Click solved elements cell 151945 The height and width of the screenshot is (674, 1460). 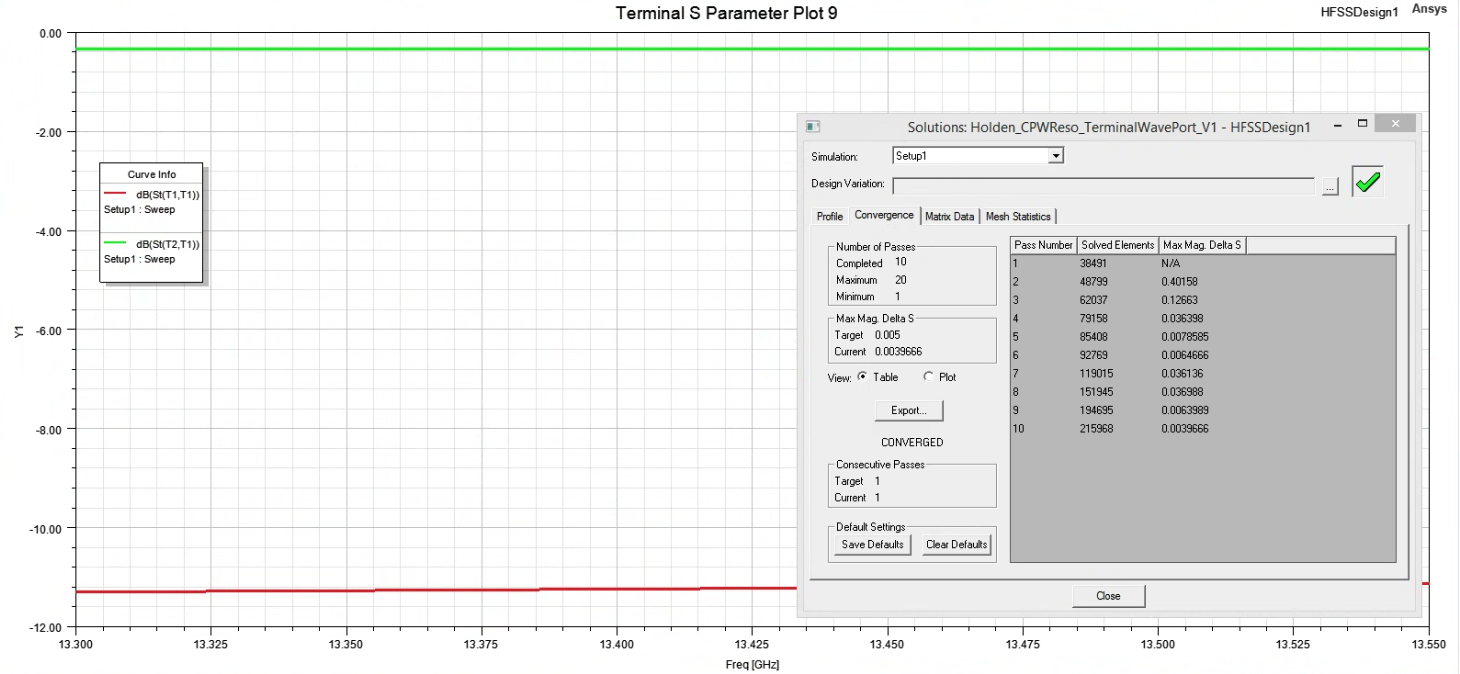tap(1097, 392)
